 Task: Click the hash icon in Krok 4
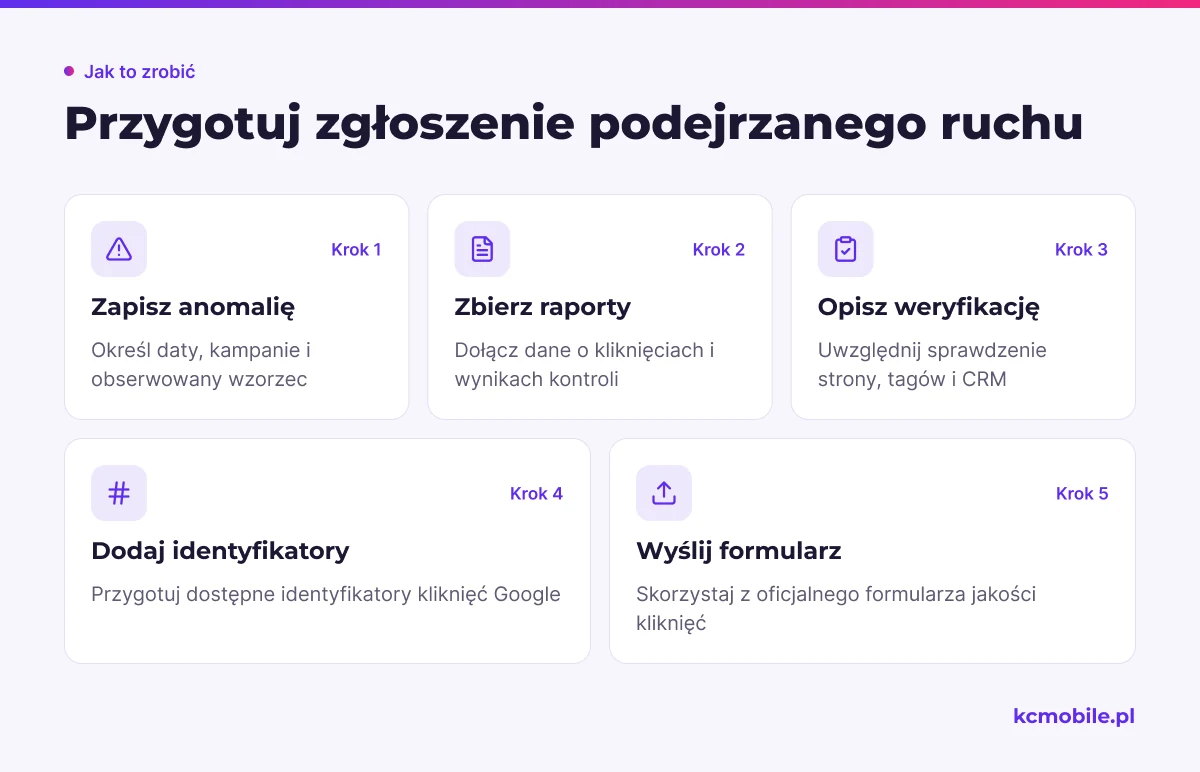(x=119, y=493)
